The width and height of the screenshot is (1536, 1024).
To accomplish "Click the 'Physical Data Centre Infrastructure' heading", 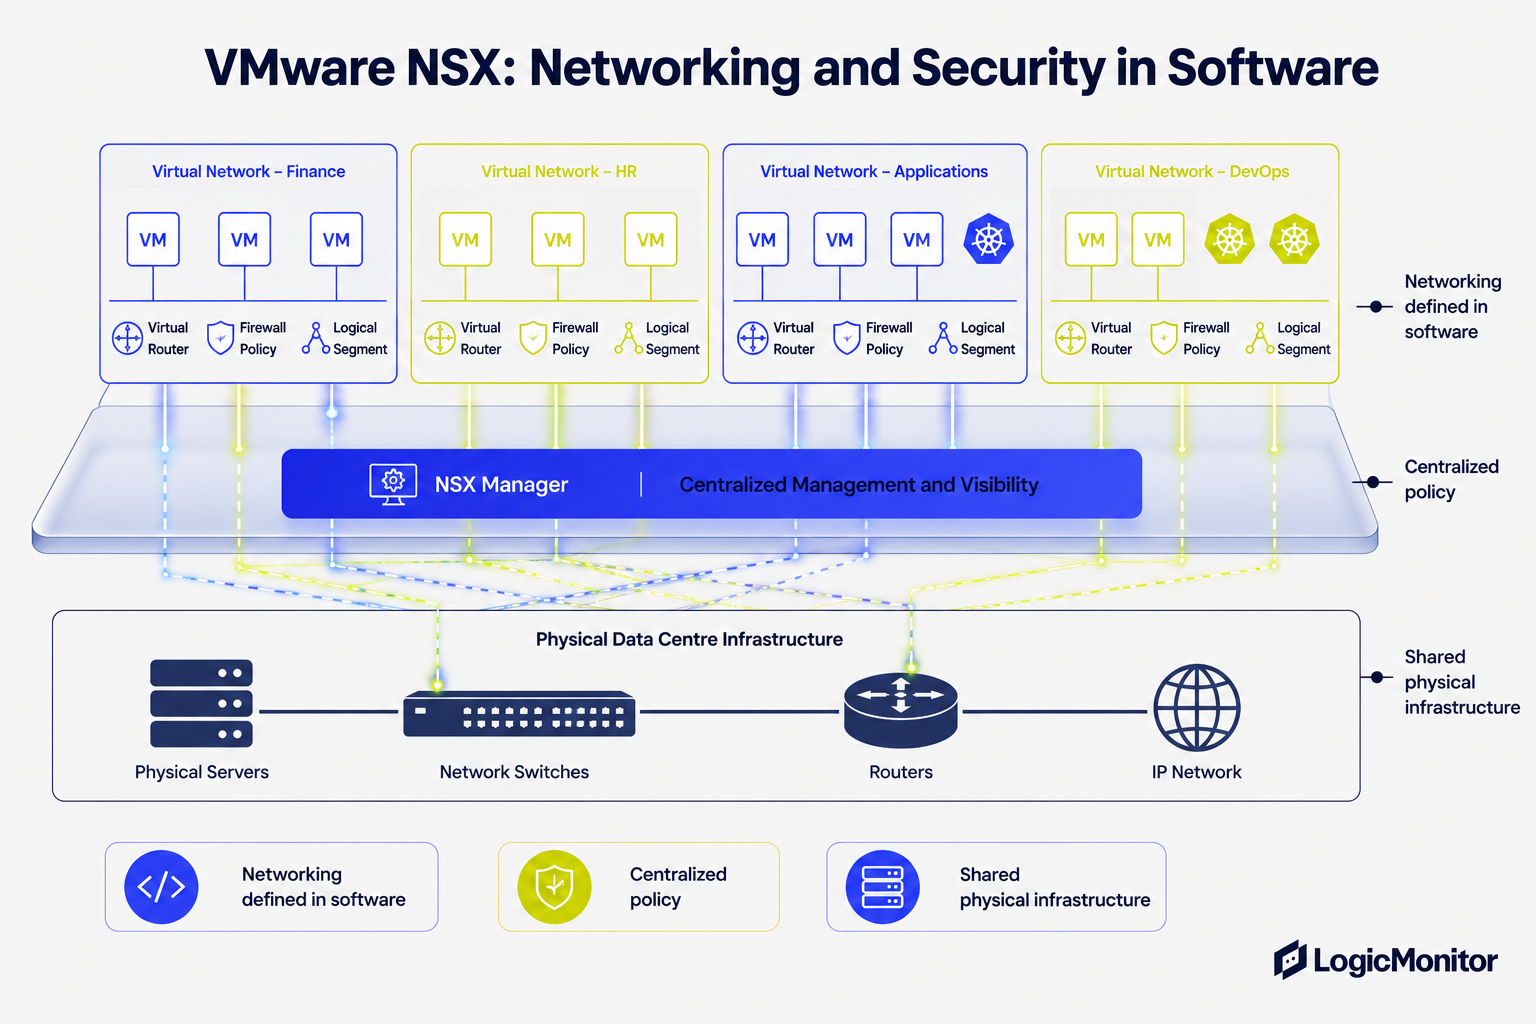I will pos(689,639).
